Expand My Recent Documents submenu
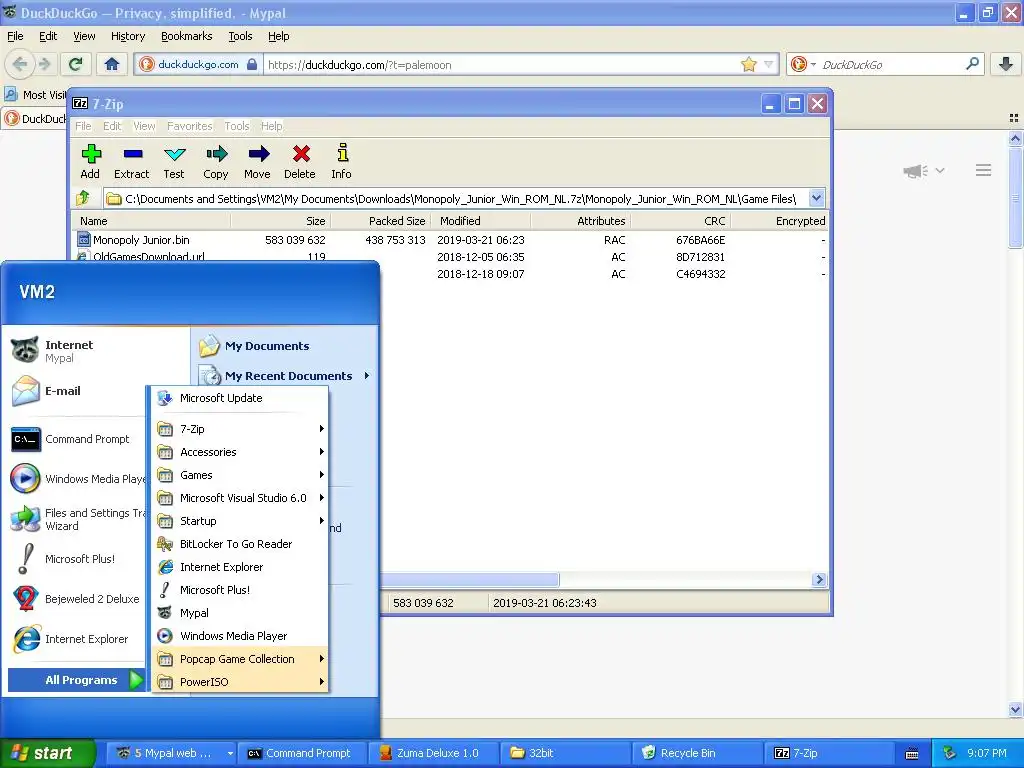The image size is (1024, 768). (x=285, y=376)
